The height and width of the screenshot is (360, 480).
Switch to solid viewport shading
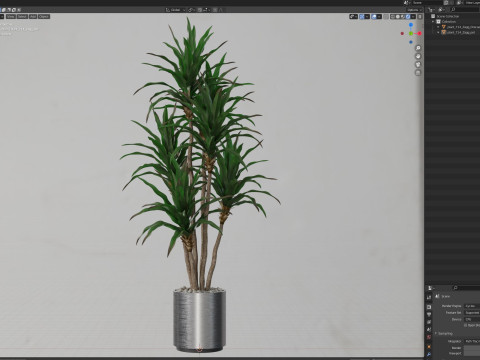(398, 17)
